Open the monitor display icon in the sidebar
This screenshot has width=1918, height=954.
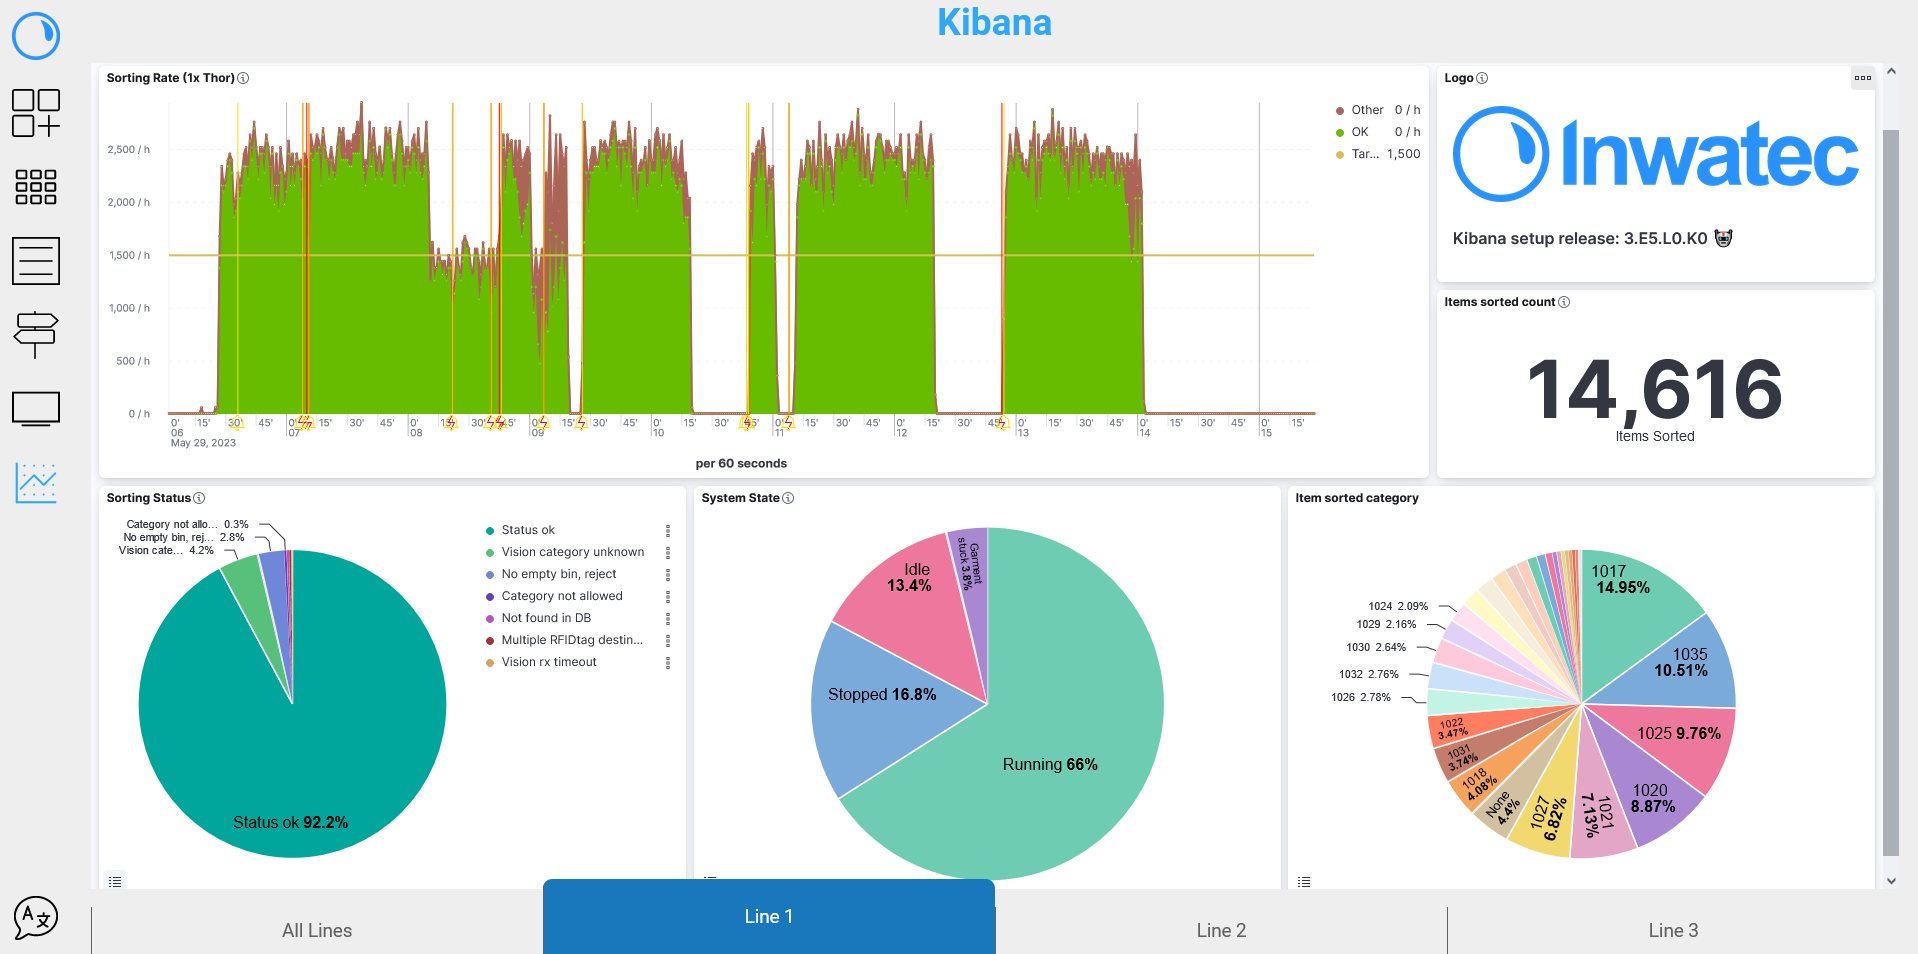36,409
